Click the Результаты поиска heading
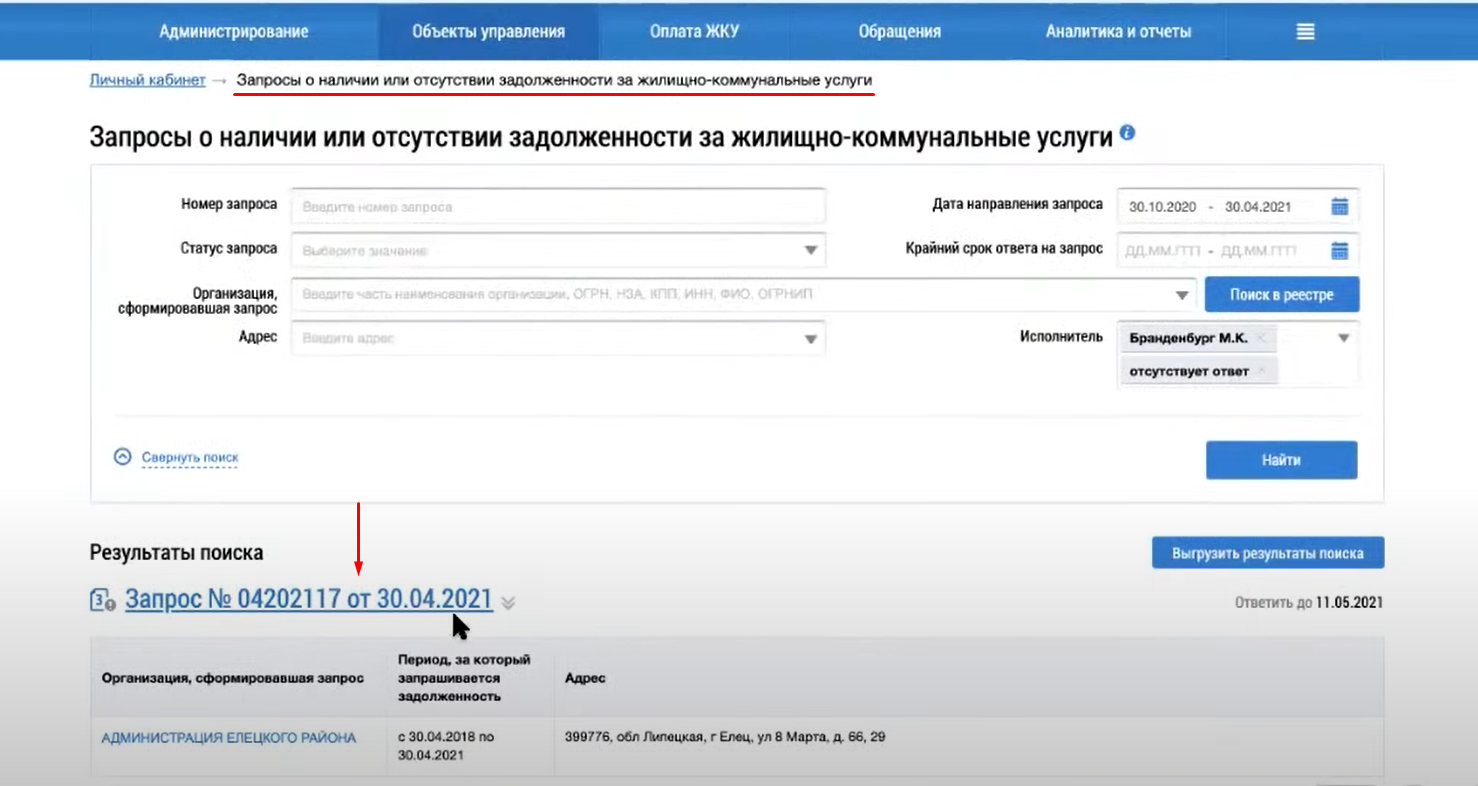1478x786 pixels. pyautogui.click(x=177, y=552)
